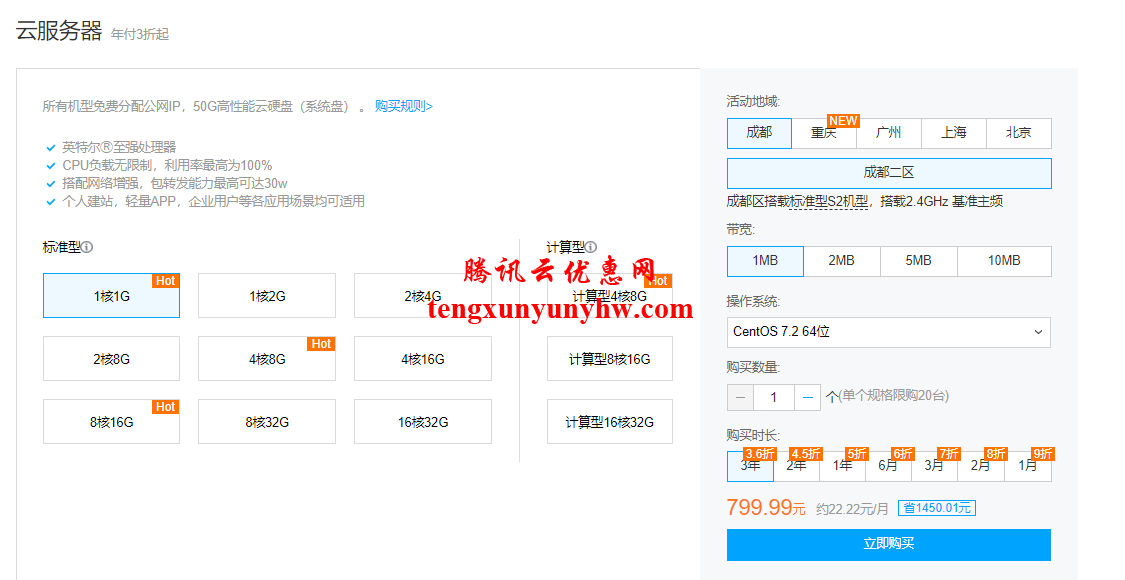Set bandwidth to 2MB
The image size is (1125, 580).
(x=842, y=261)
